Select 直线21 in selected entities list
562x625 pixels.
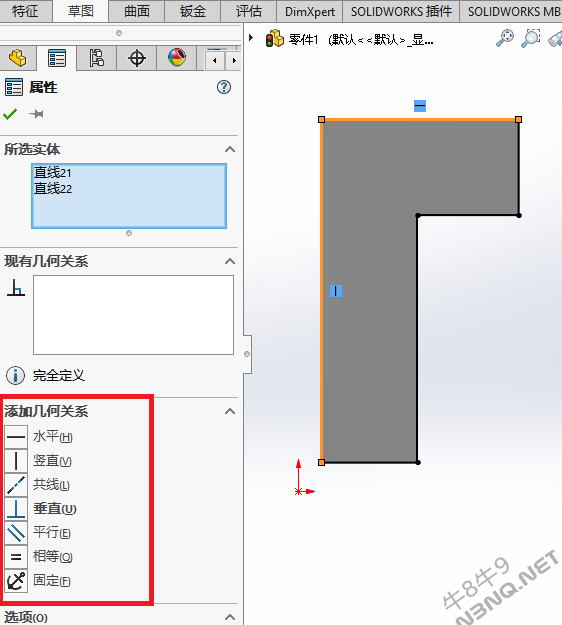(53, 173)
